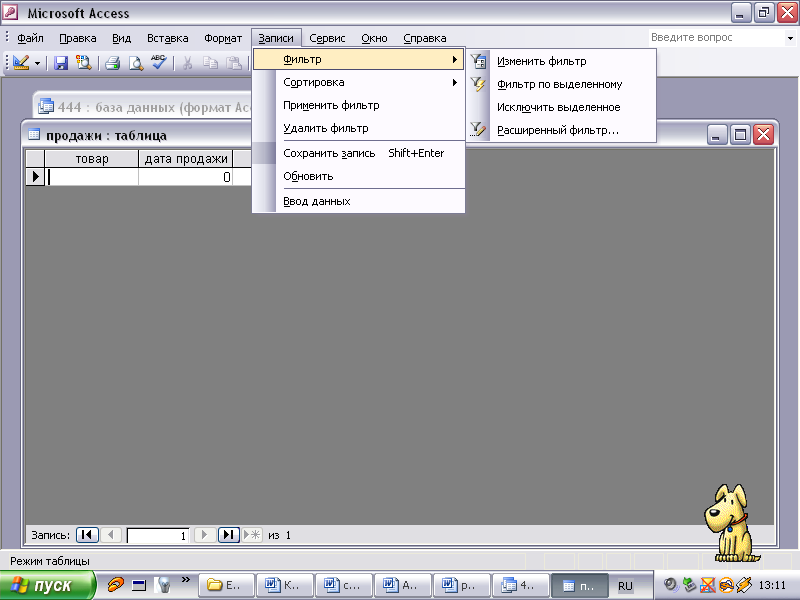This screenshot has width=800, height=600.
Task: Switch to the folder E.. taskbar button
Action: [225, 585]
